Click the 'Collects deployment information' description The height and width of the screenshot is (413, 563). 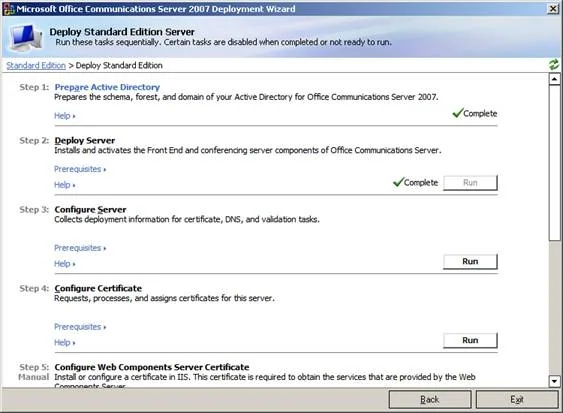tap(187, 219)
